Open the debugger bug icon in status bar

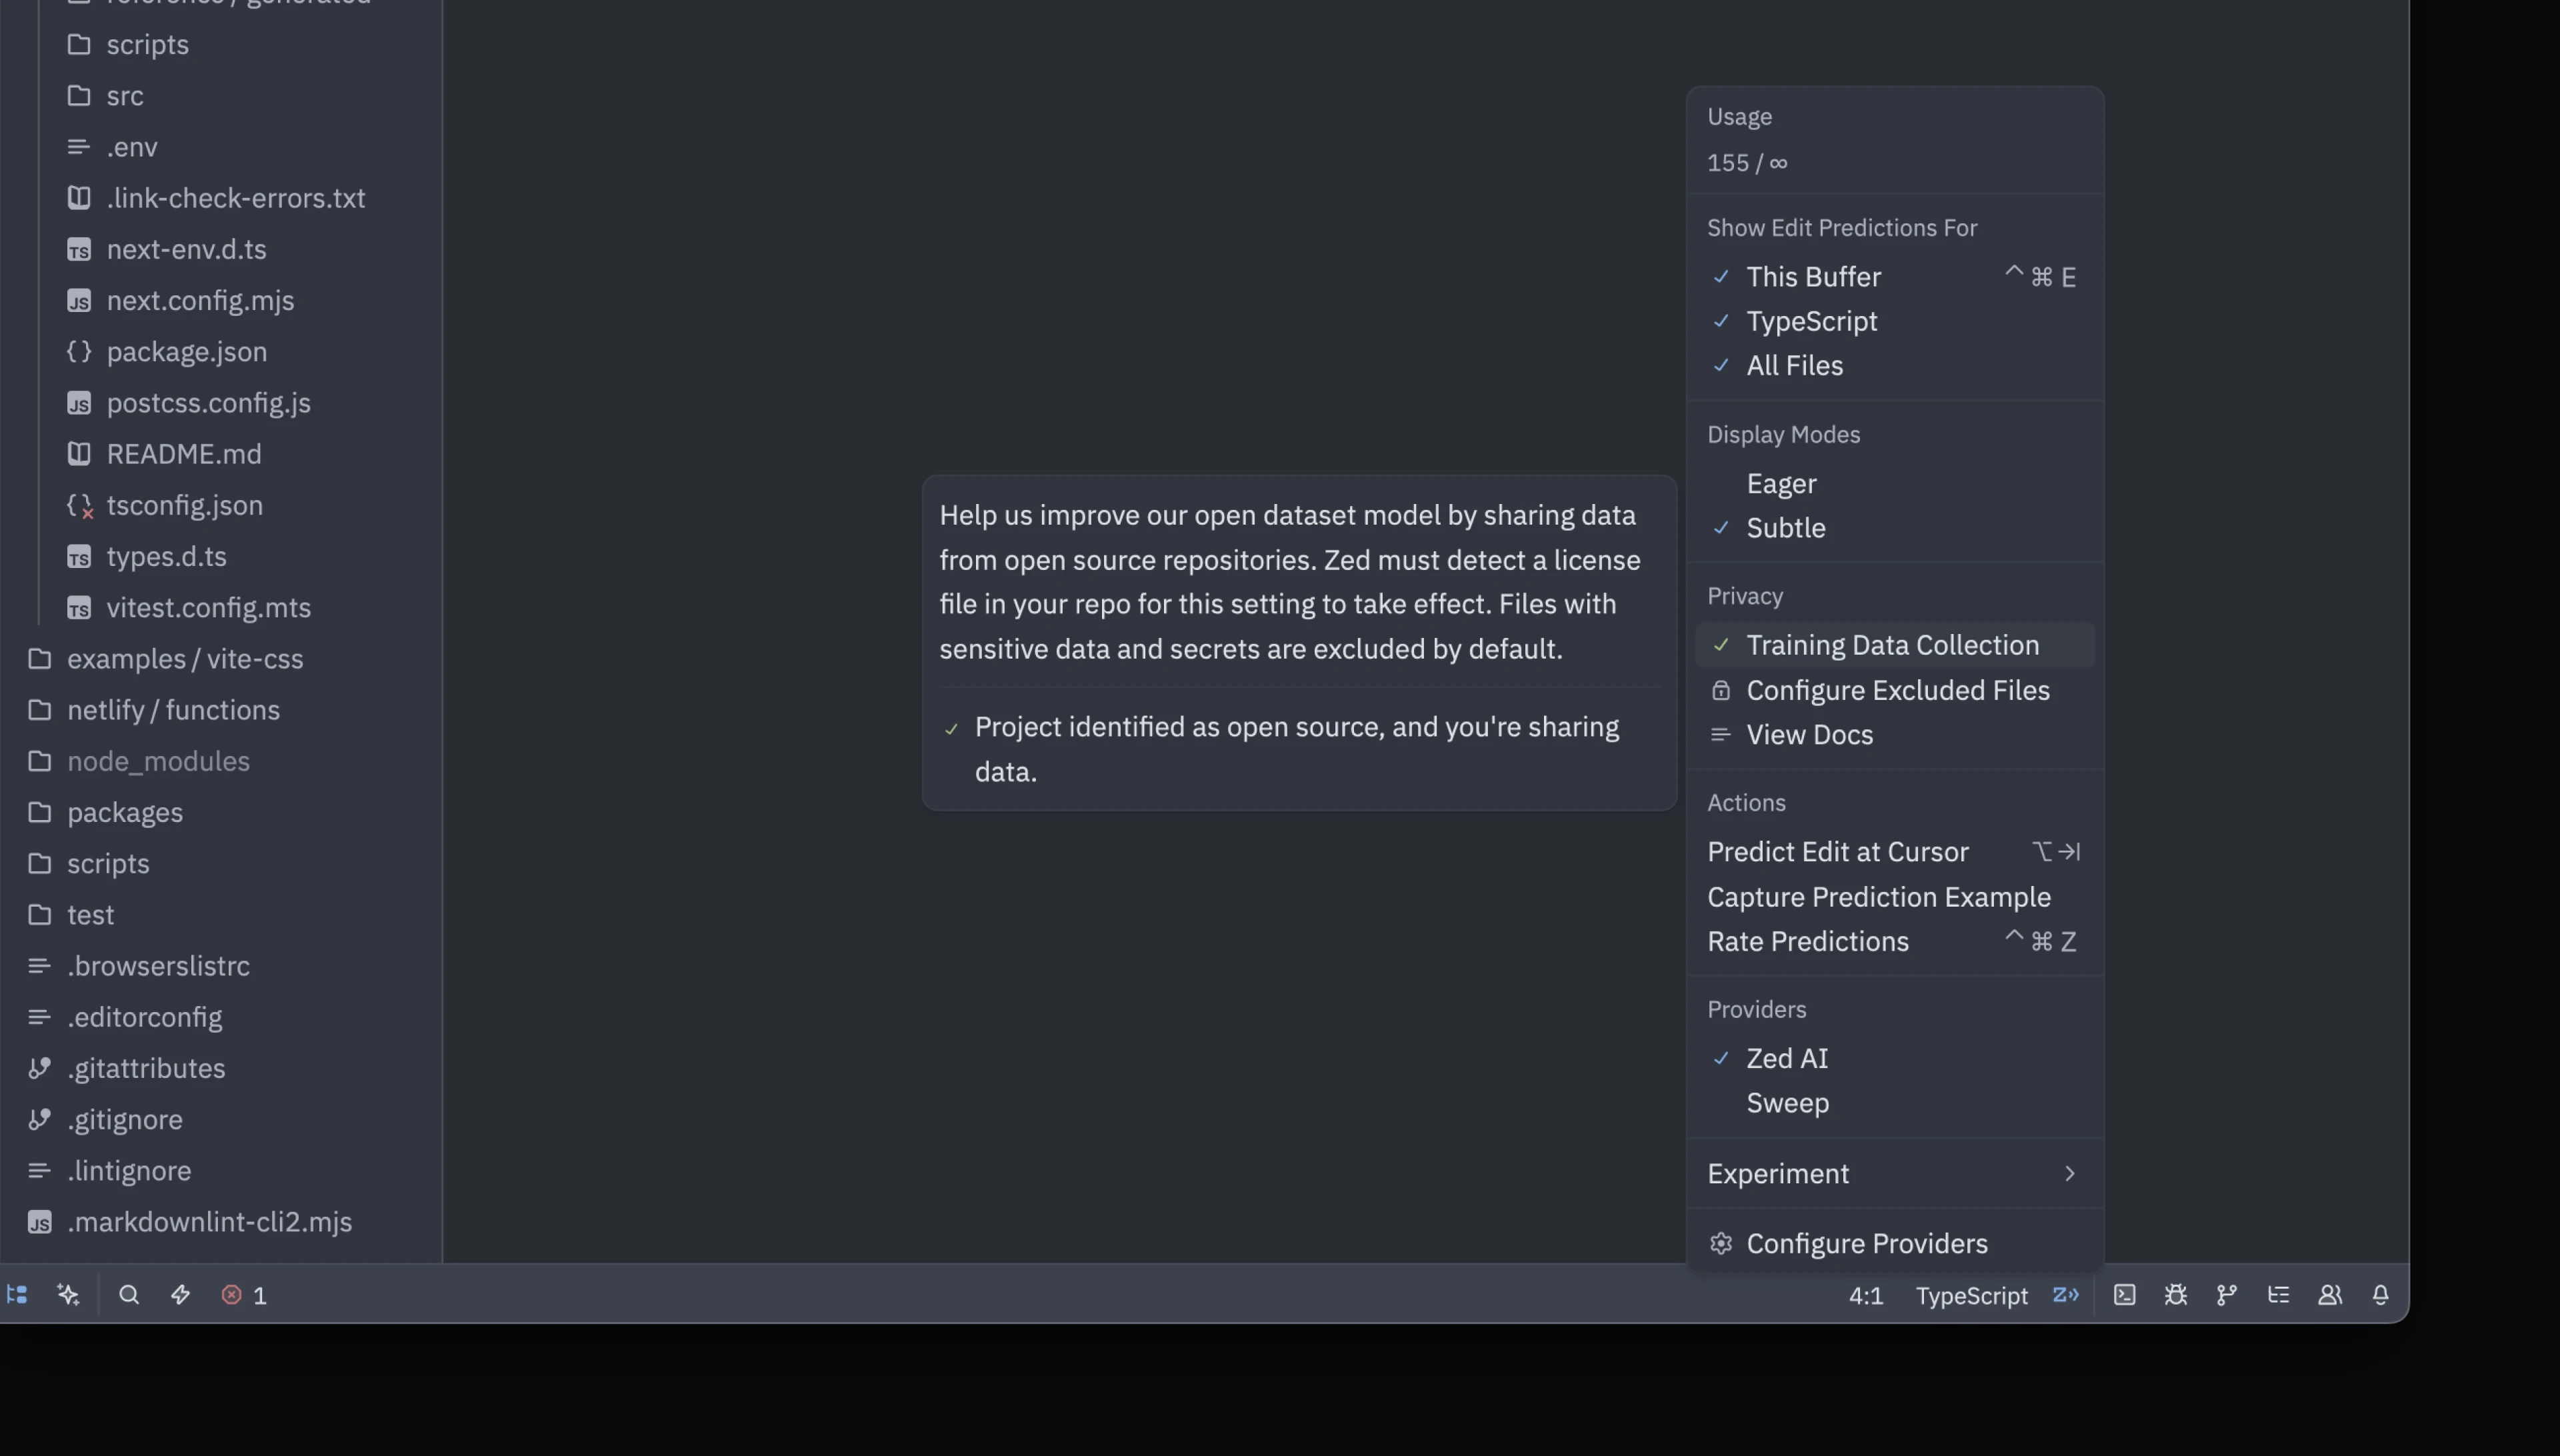tap(2176, 1295)
